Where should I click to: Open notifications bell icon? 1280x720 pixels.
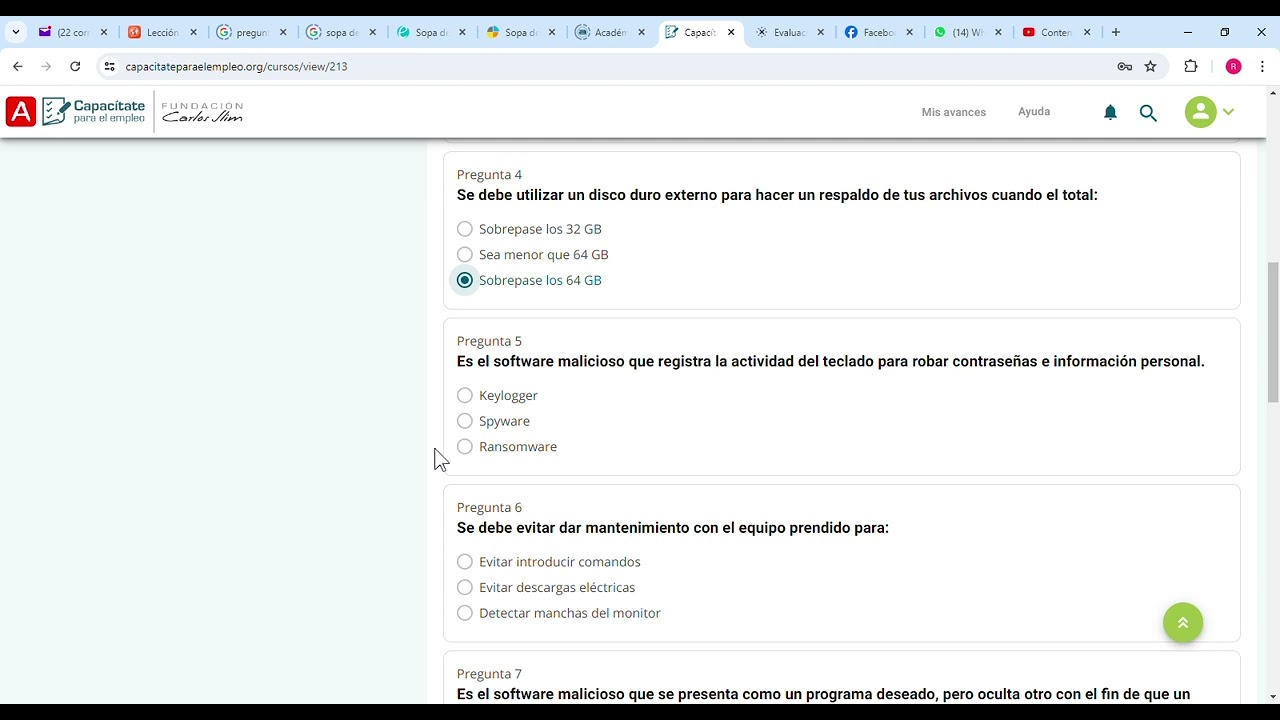point(1110,112)
